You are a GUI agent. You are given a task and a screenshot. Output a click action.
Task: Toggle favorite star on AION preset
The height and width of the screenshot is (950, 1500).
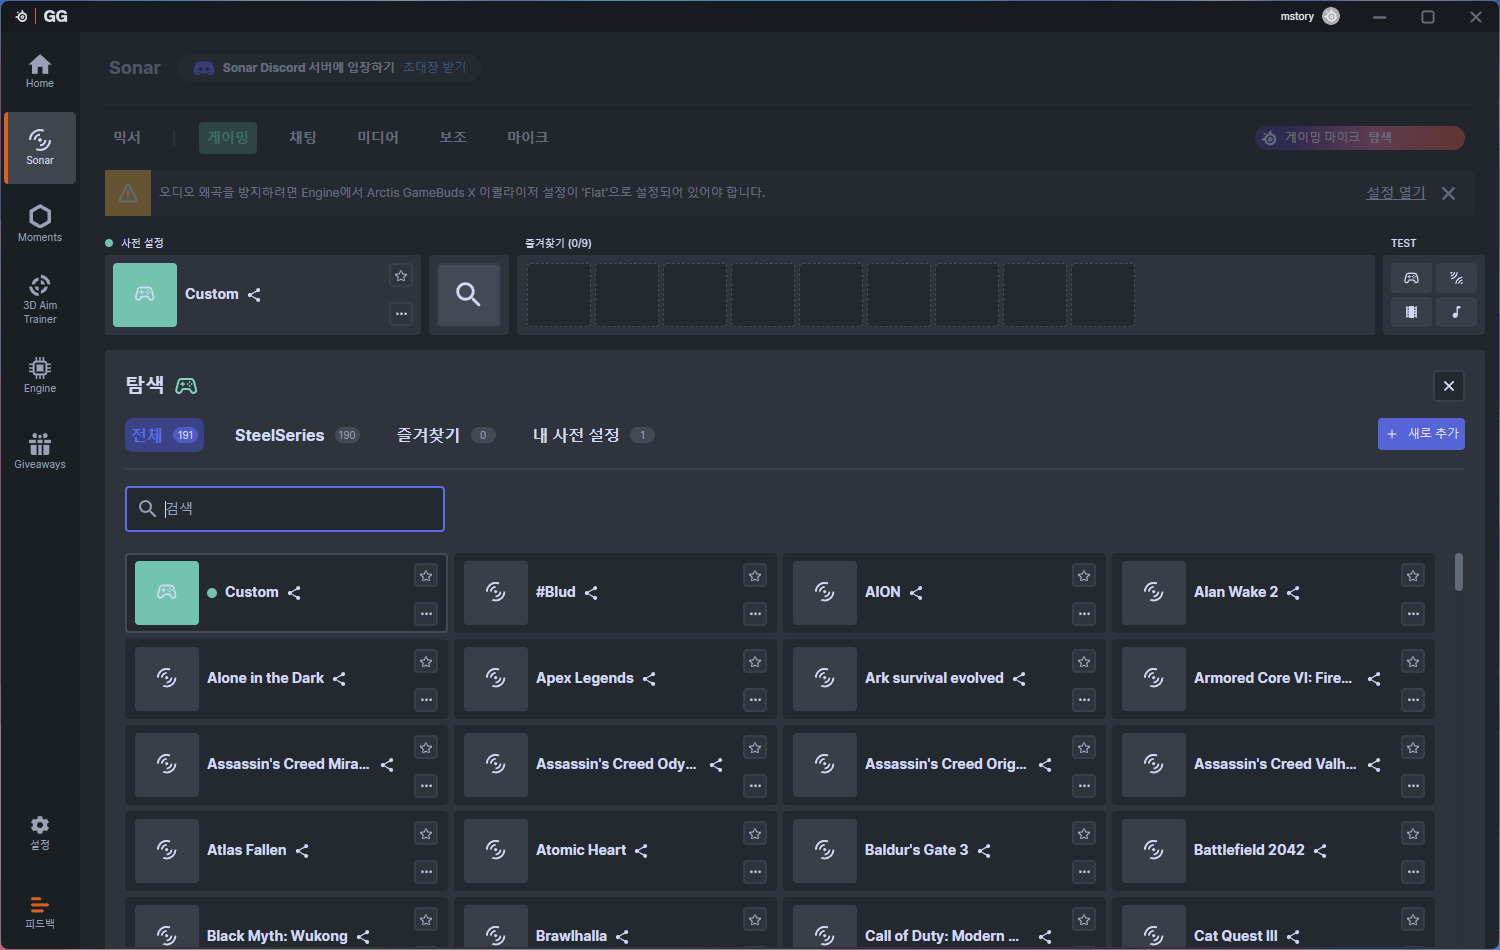[x=1083, y=576]
